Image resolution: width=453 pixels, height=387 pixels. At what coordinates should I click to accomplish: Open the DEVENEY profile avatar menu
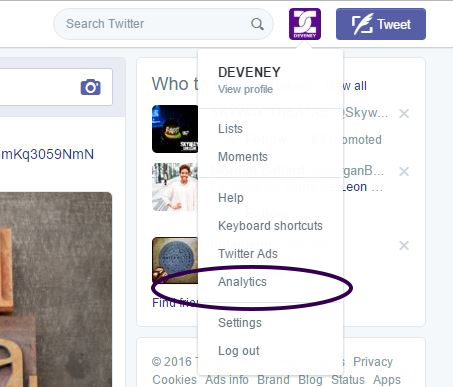(x=305, y=24)
